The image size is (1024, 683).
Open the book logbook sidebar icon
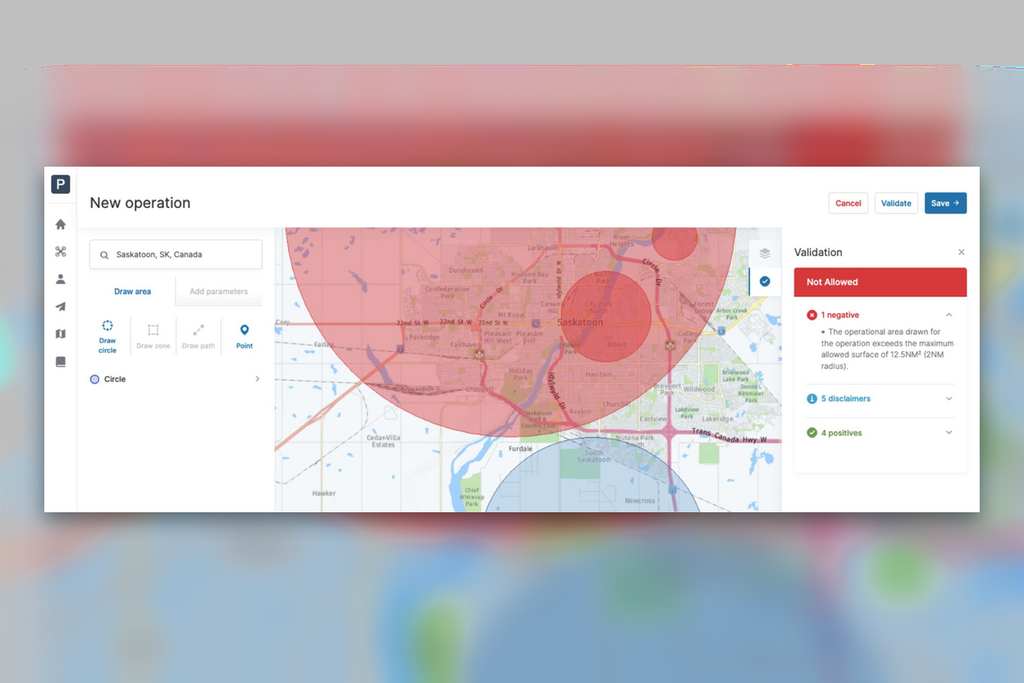coord(61,361)
